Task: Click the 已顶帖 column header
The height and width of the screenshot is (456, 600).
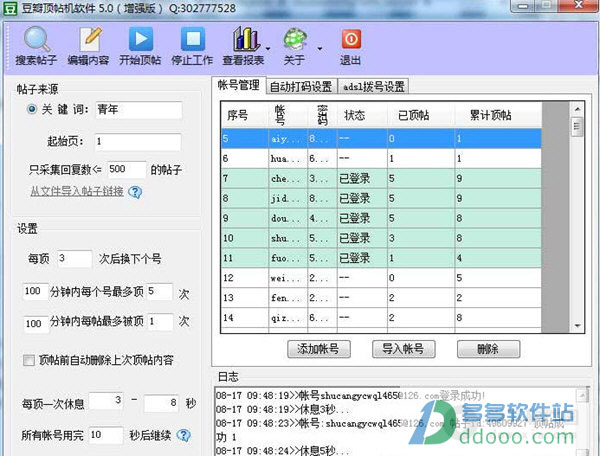Action: point(421,115)
